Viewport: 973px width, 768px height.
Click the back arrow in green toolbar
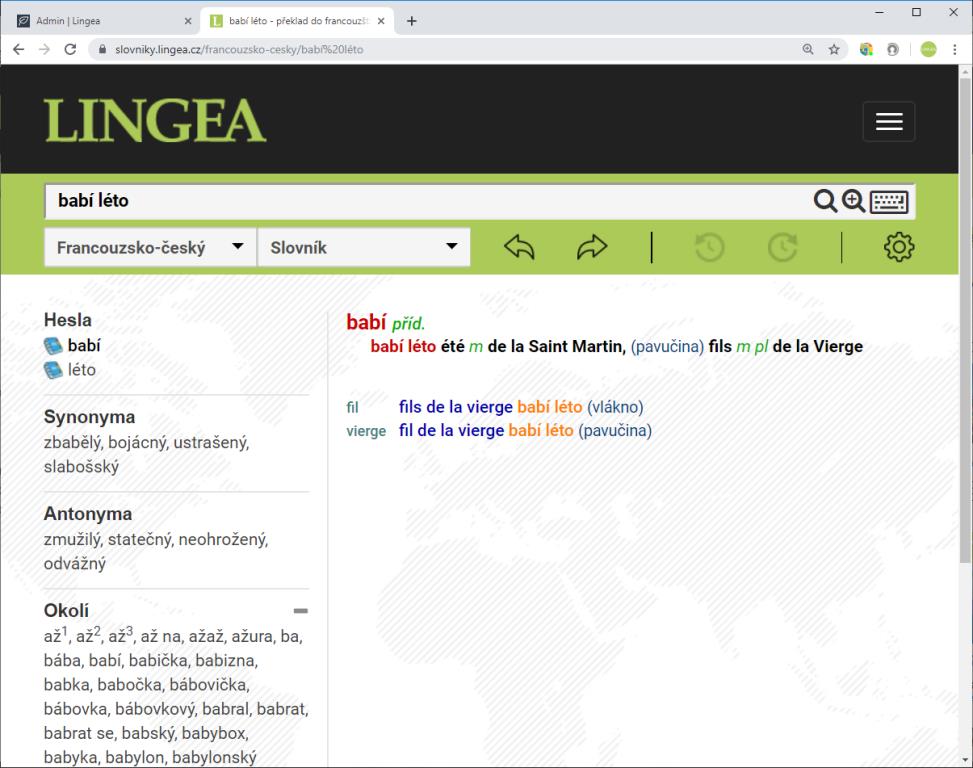pyautogui.click(x=519, y=247)
